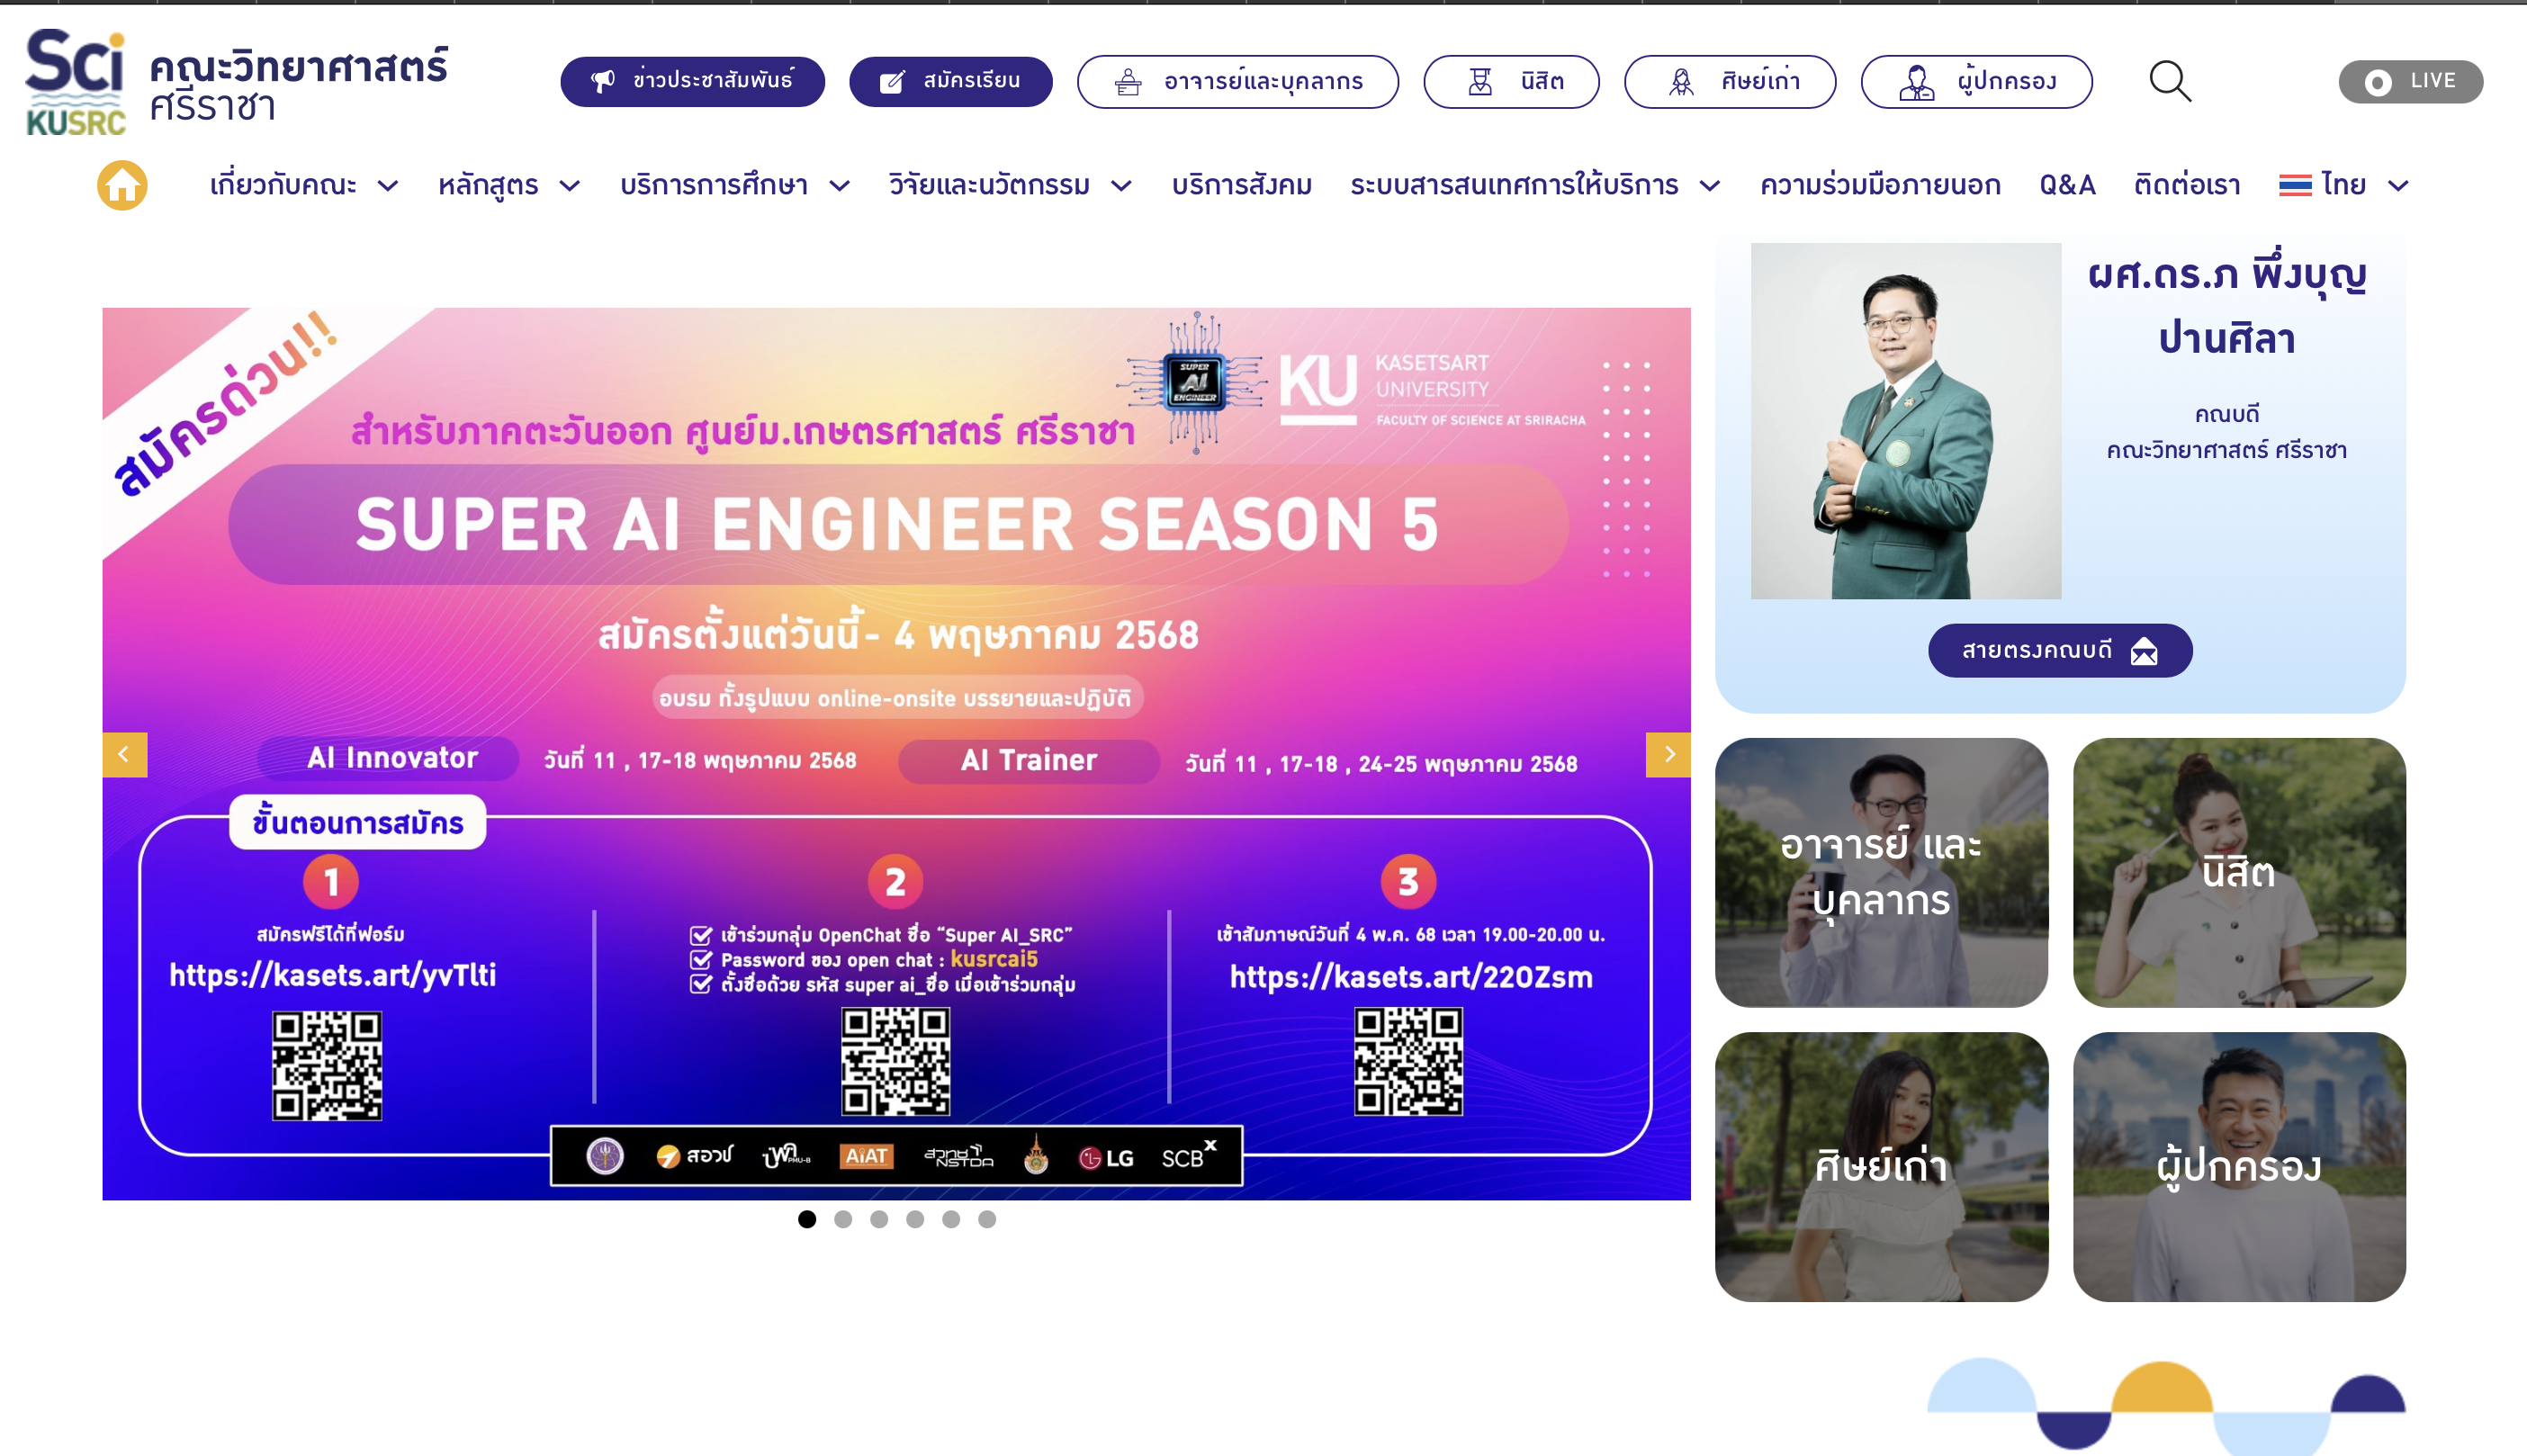This screenshot has height=1456, width=2527.
Task: Click the alumni icon beside ศิษย์เก่า
Action: click(x=1681, y=81)
